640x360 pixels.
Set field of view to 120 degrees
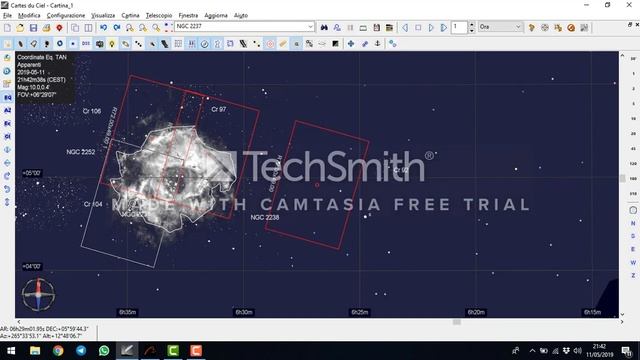pos(633,163)
